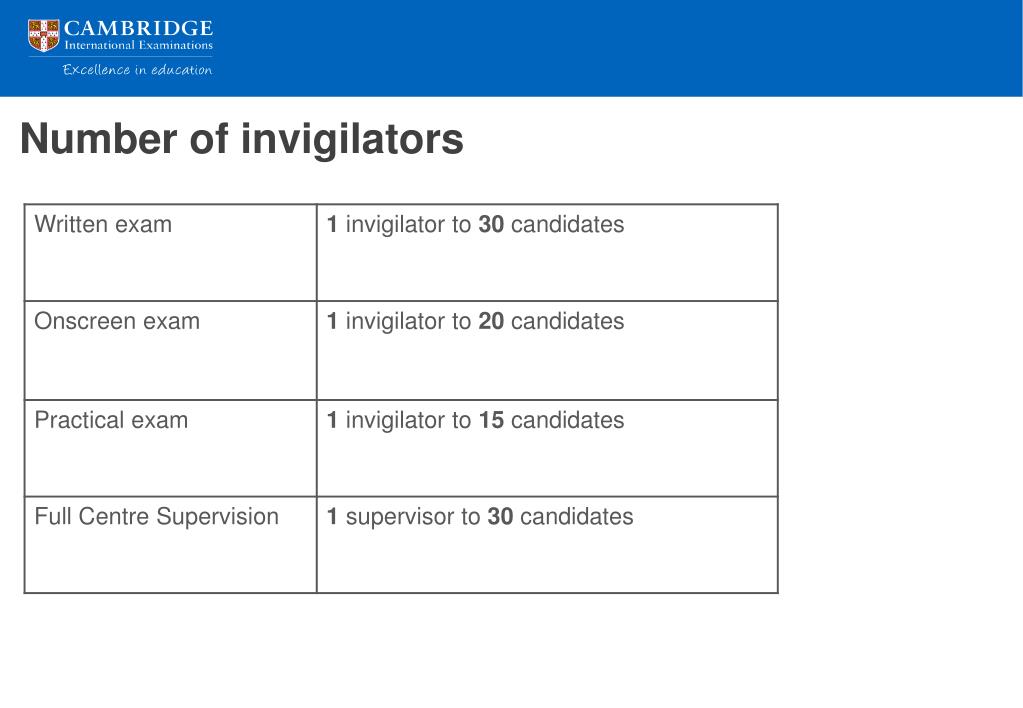Click the Written exam table cell
Screen dimensions: 1023x708
pyautogui.click(x=170, y=253)
